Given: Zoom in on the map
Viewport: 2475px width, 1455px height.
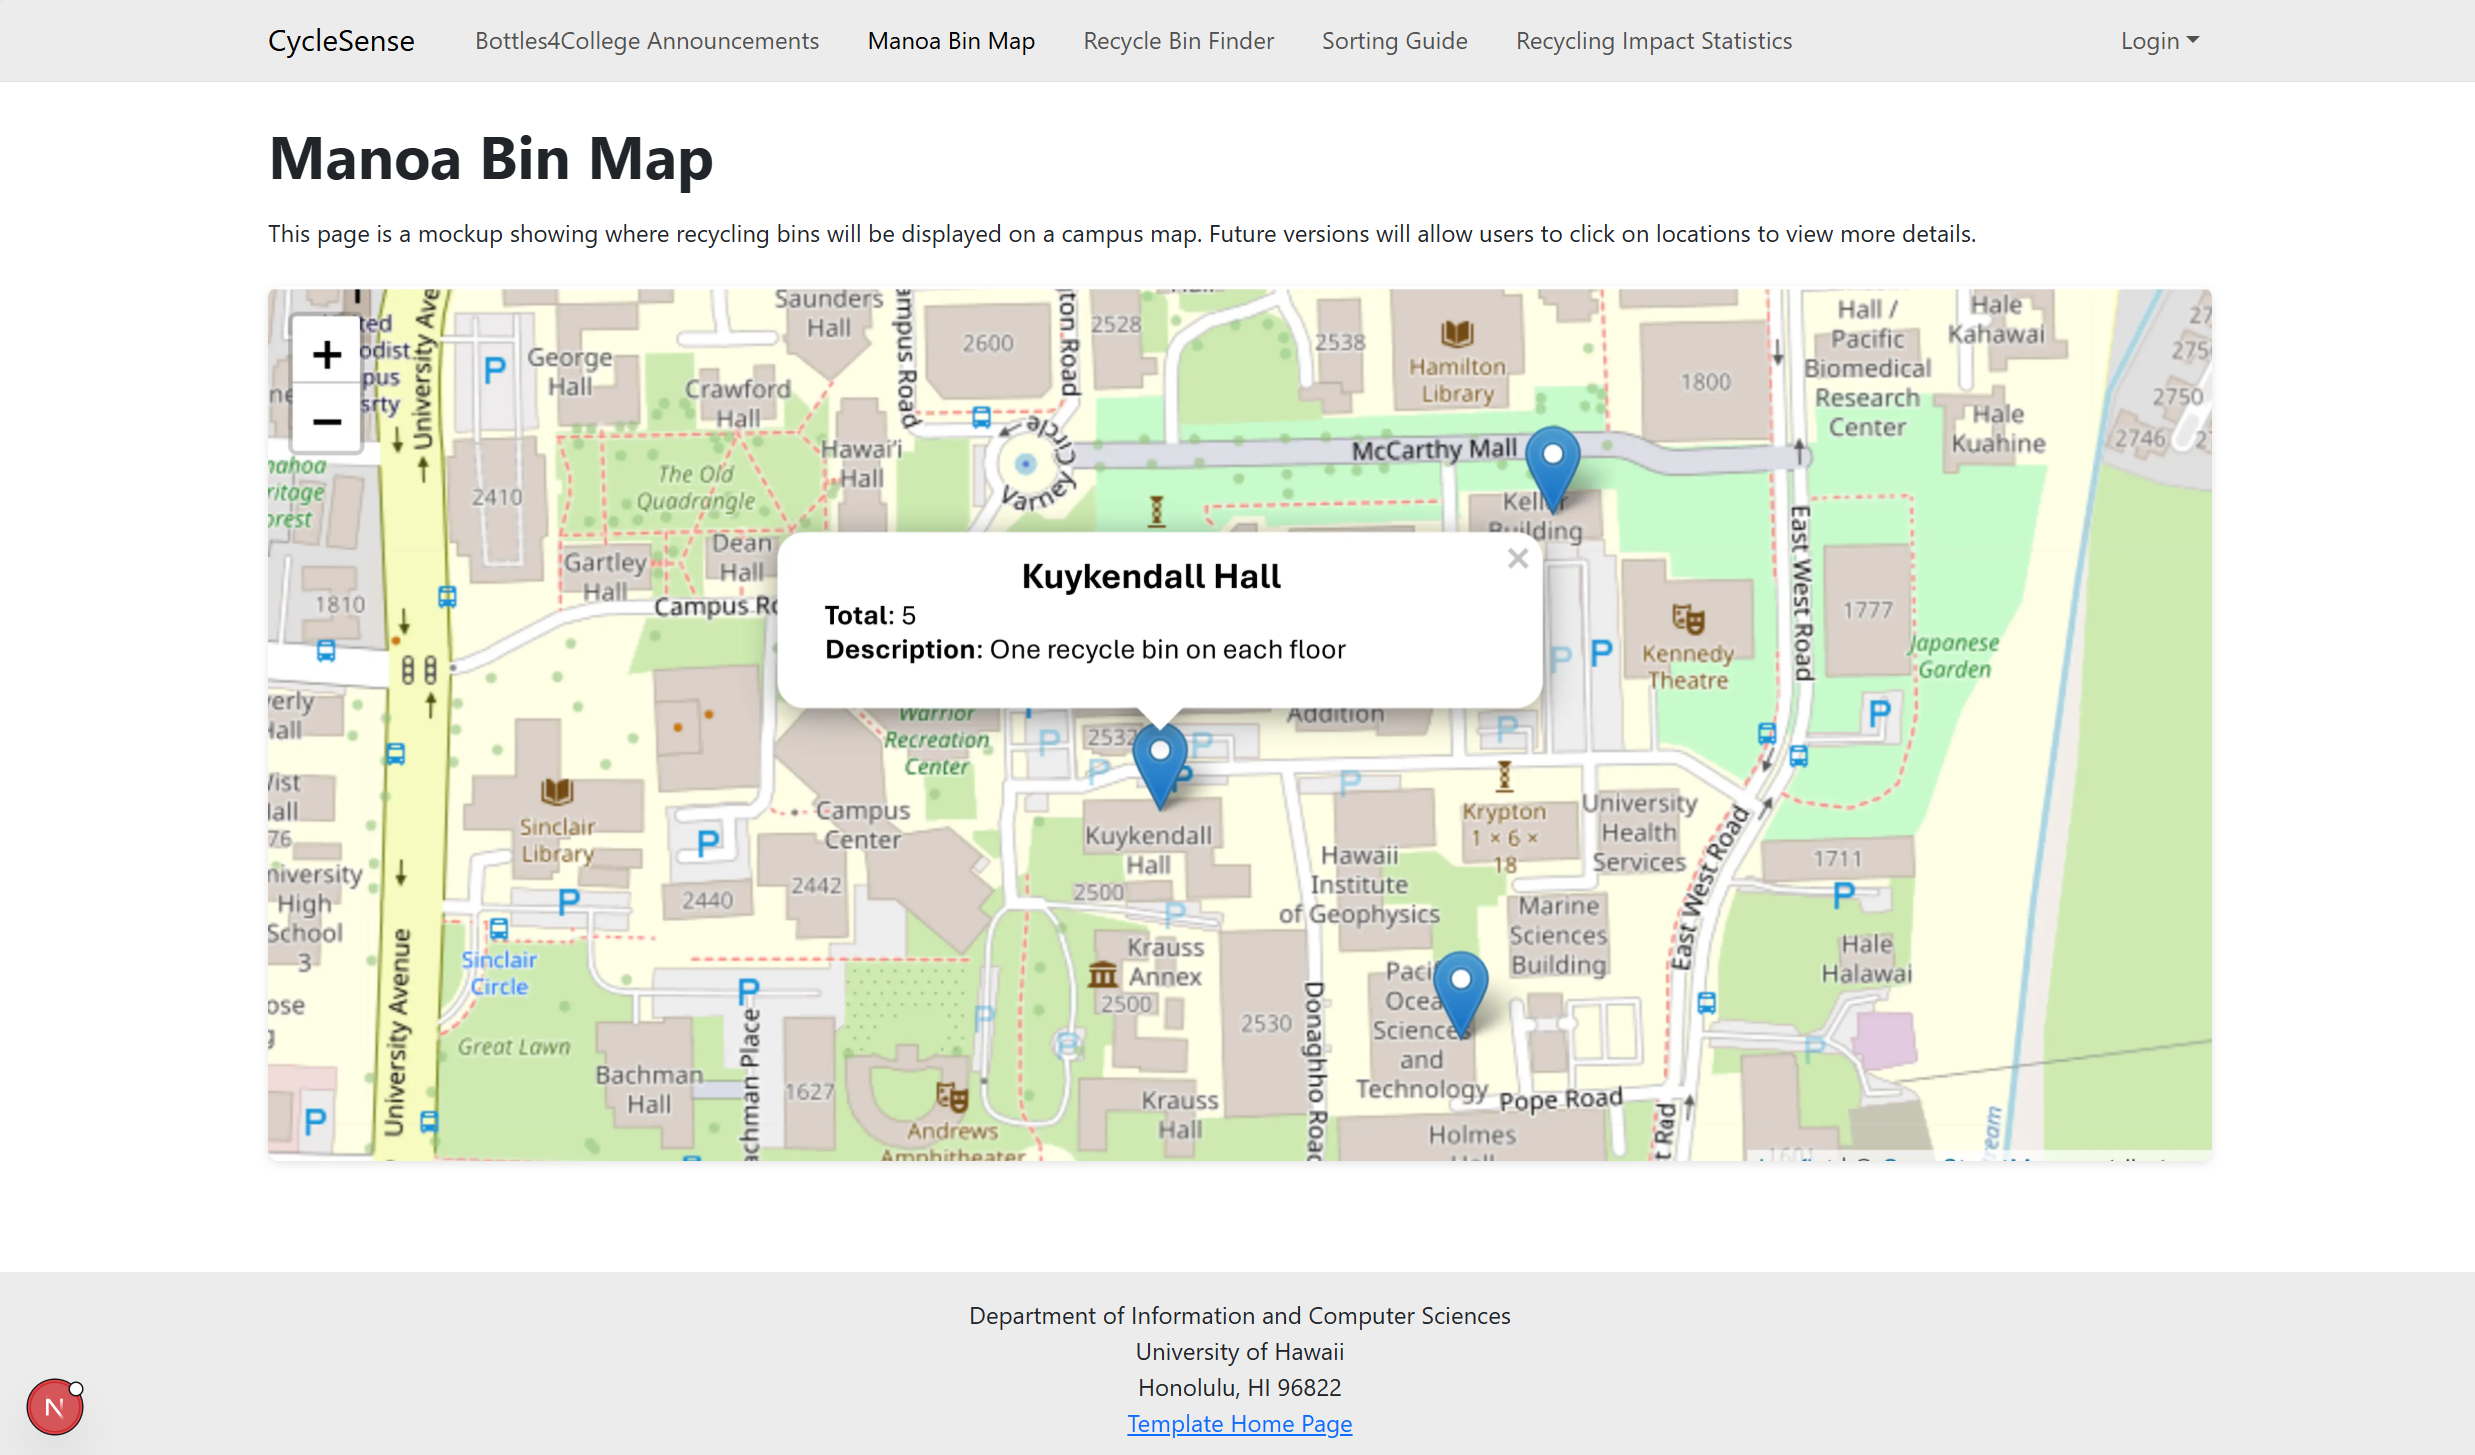Looking at the screenshot, I should (326, 355).
